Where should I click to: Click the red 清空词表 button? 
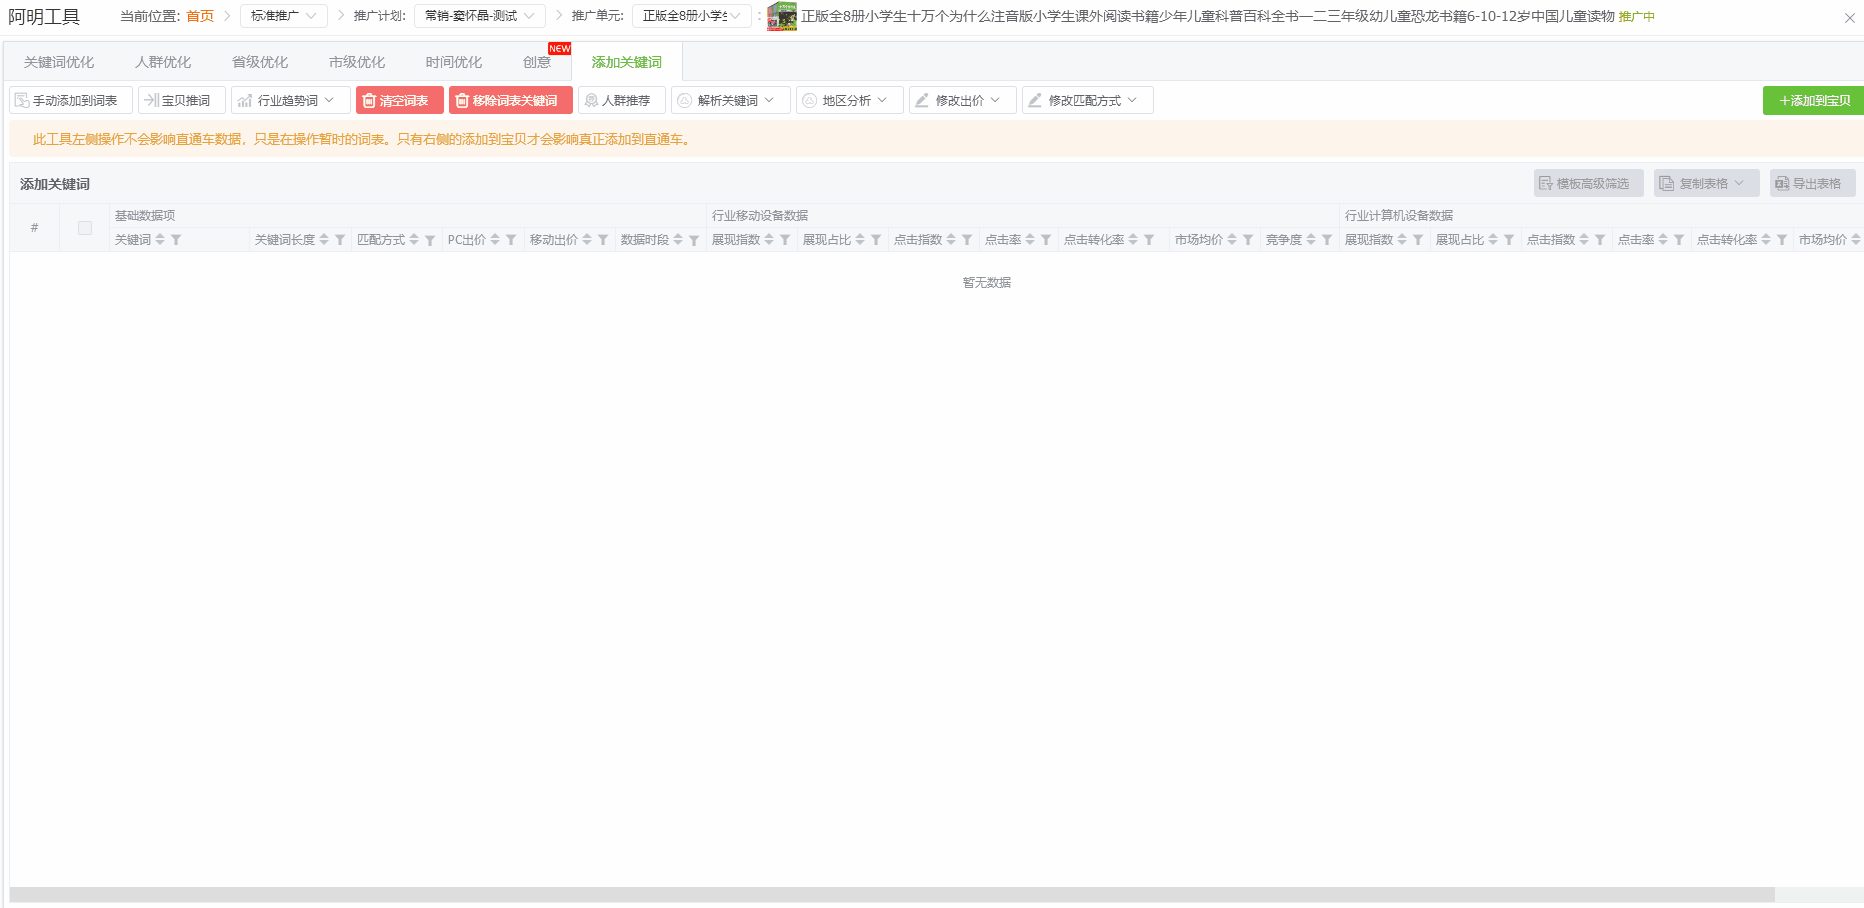400,100
